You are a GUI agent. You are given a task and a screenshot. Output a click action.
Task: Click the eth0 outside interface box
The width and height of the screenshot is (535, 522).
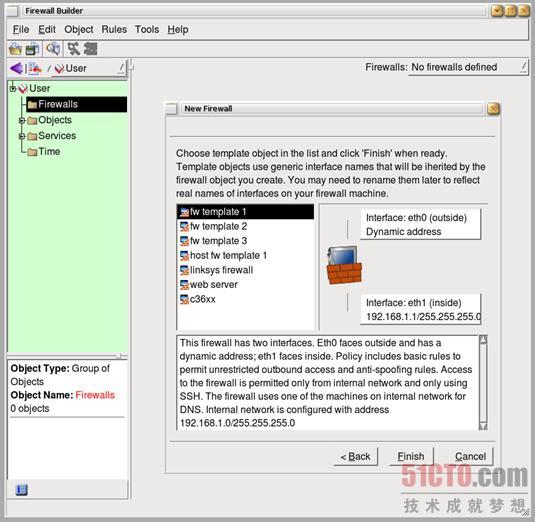click(x=420, y=225)
